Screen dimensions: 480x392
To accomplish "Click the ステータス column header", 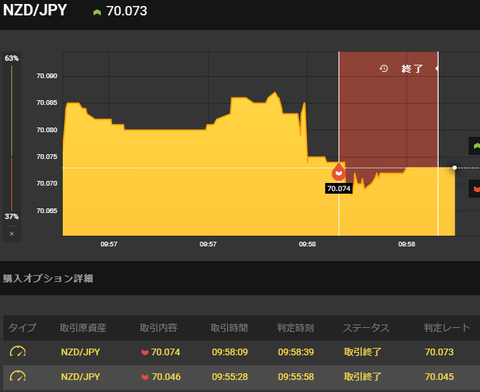I will [x=366, y=328].
